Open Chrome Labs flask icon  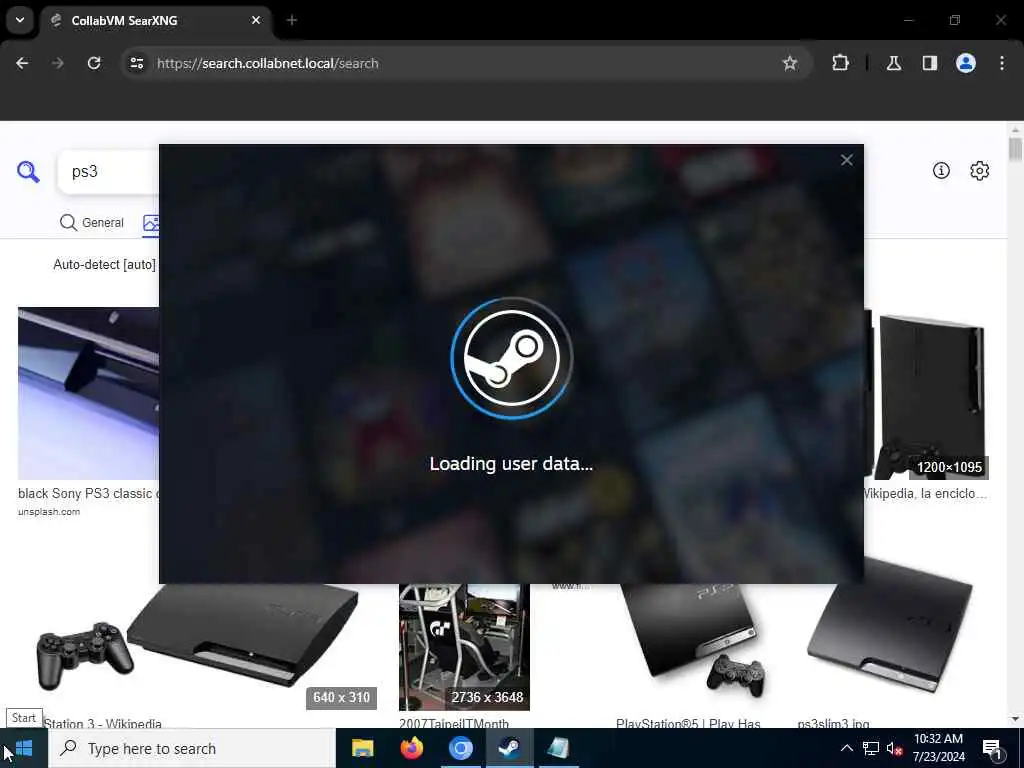(x=894, y=63)
